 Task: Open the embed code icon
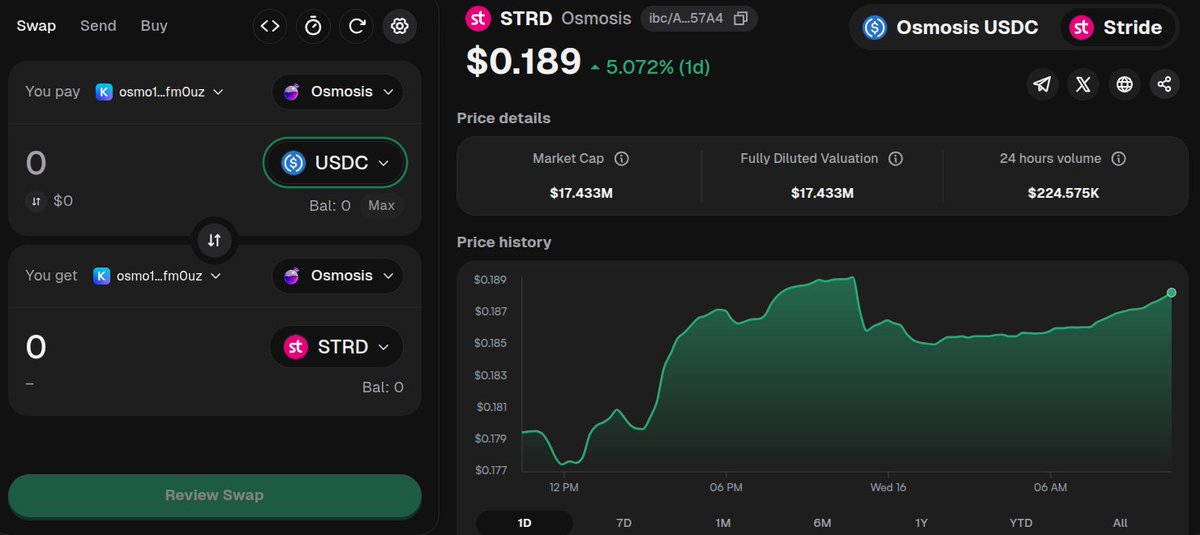(270, 26)
